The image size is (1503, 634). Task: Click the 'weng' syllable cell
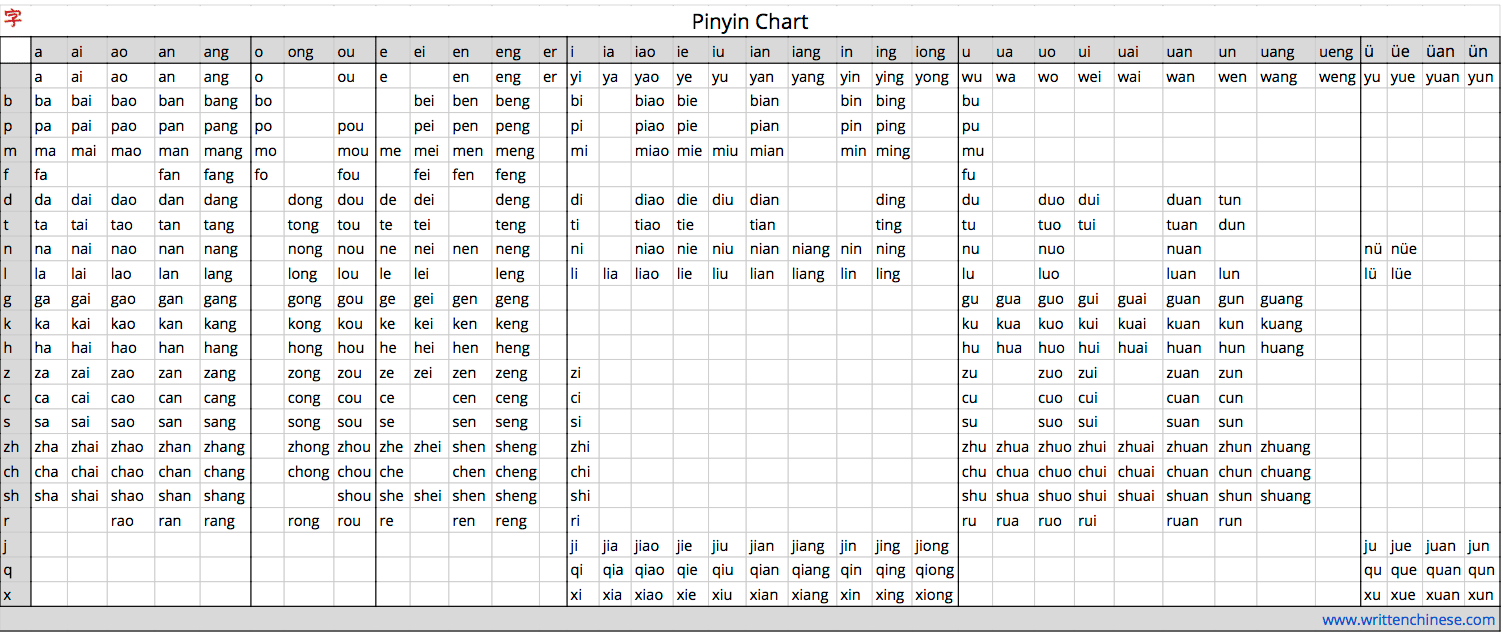[1337, 77]
